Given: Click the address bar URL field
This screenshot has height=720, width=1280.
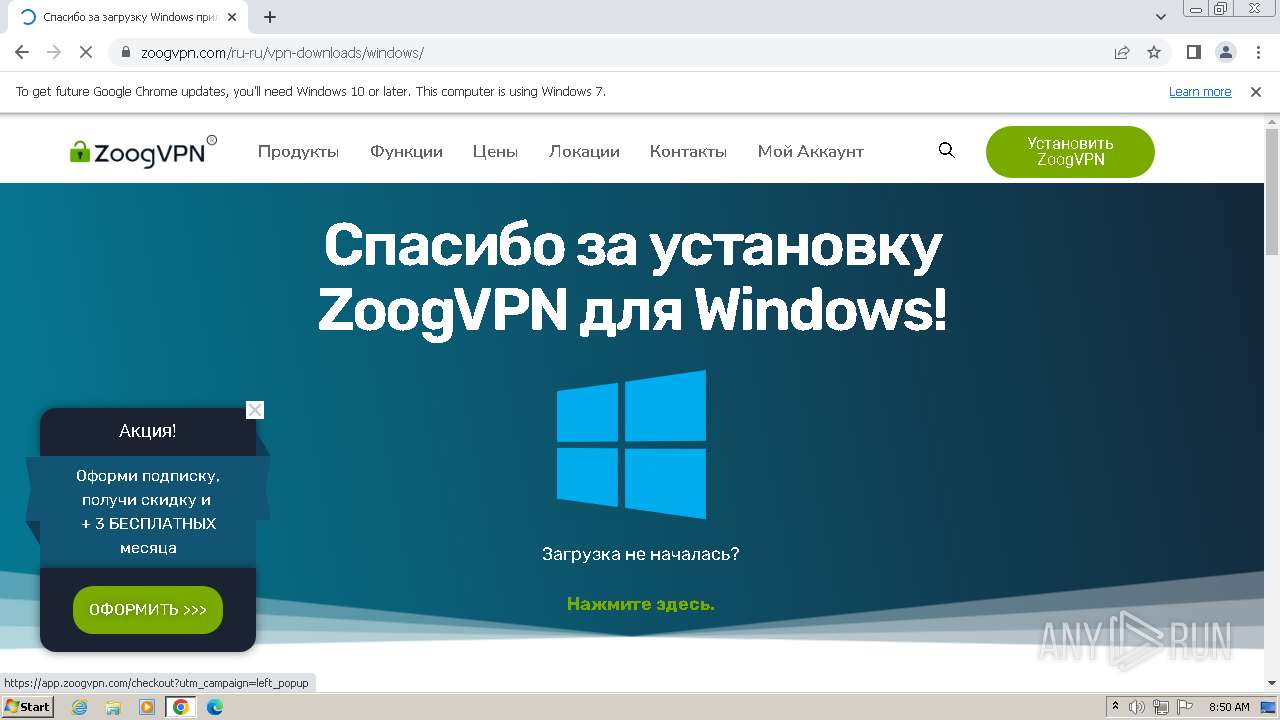Looking at the screenshot, I should (620, 53).
